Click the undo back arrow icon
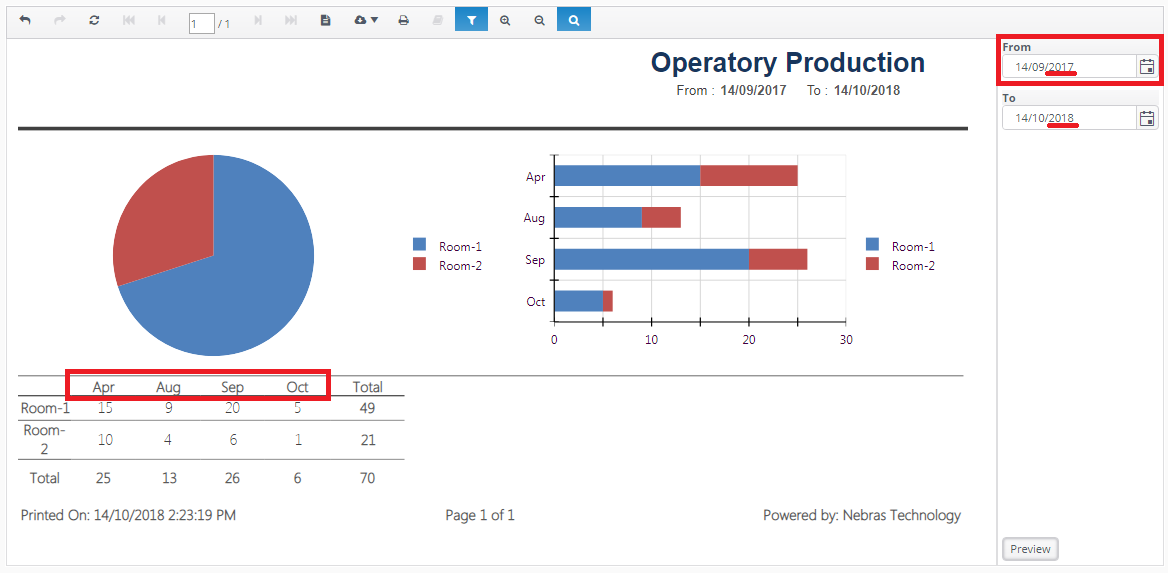The height and width of the screenshot is (573, 1168). point(25,20)
